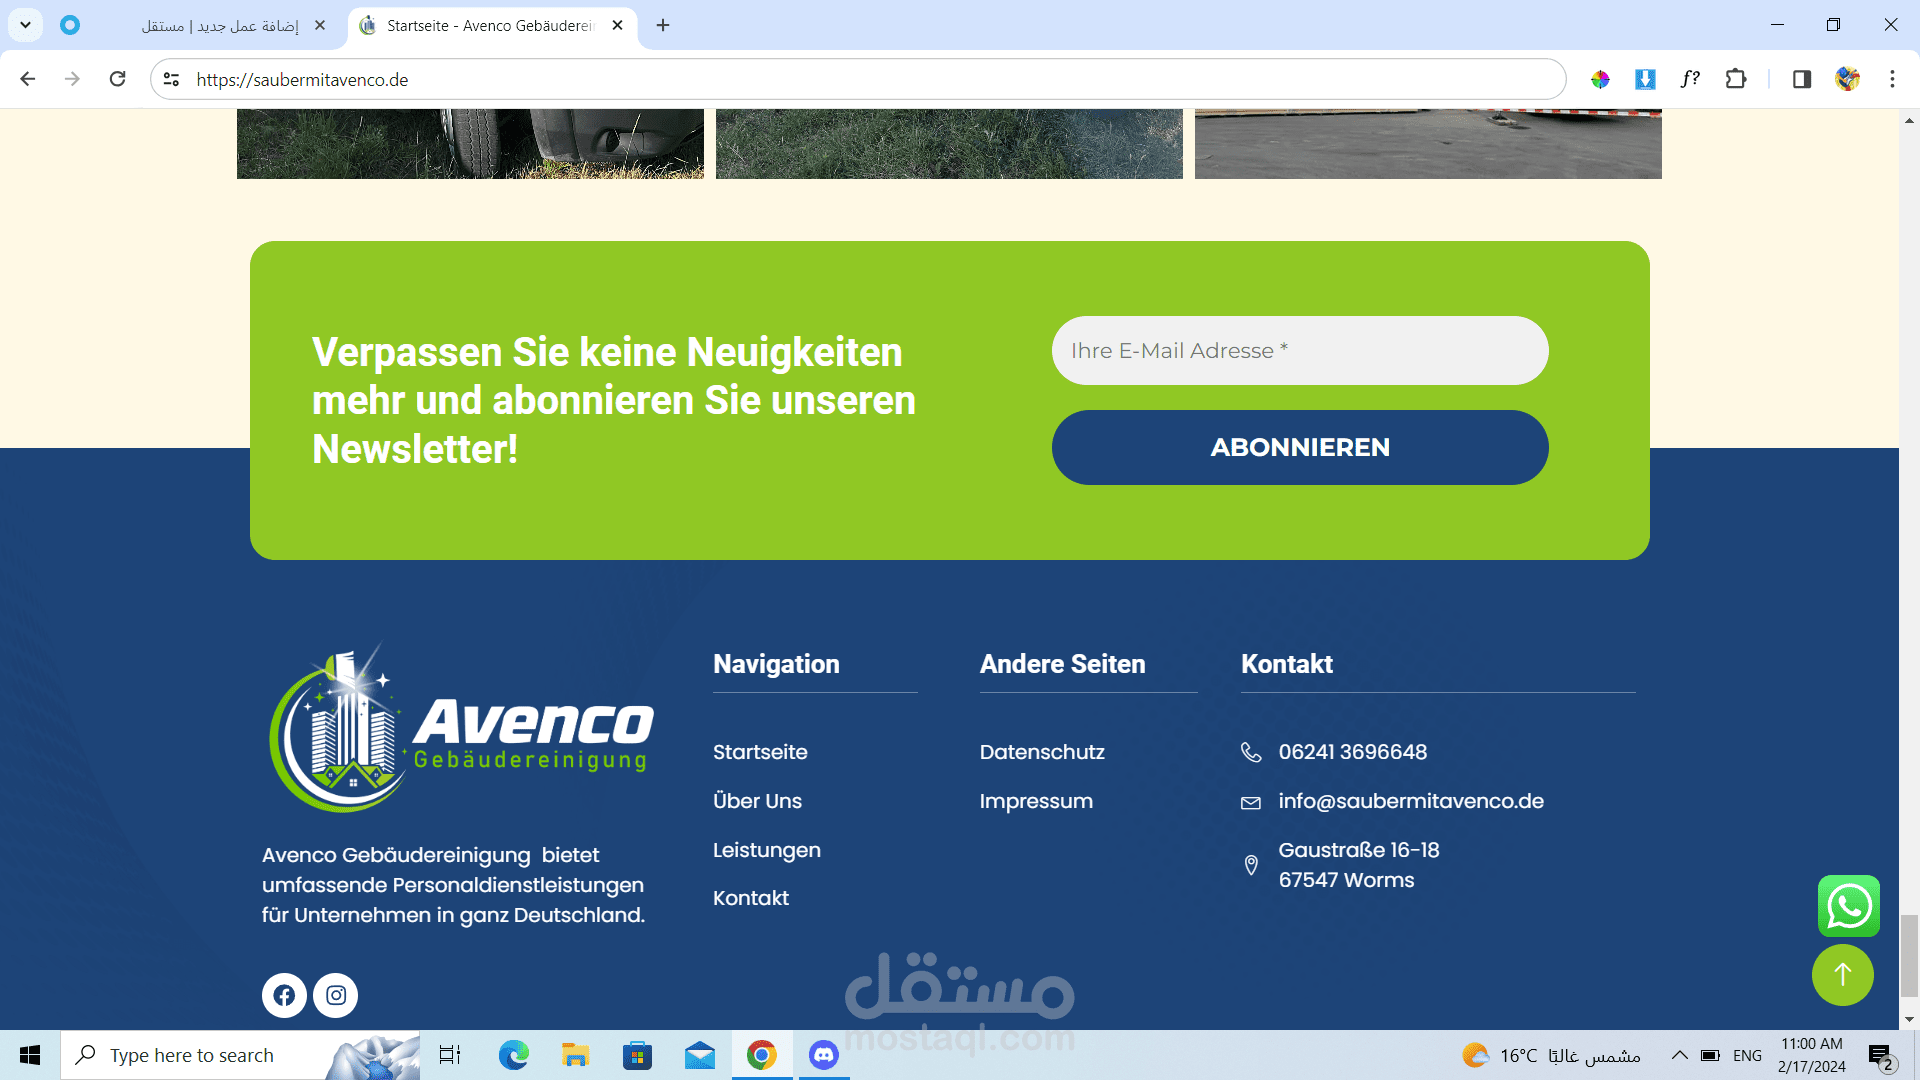Expand the tab search dropdown arrow
Screen dimensions: 1920x1080
25,25
